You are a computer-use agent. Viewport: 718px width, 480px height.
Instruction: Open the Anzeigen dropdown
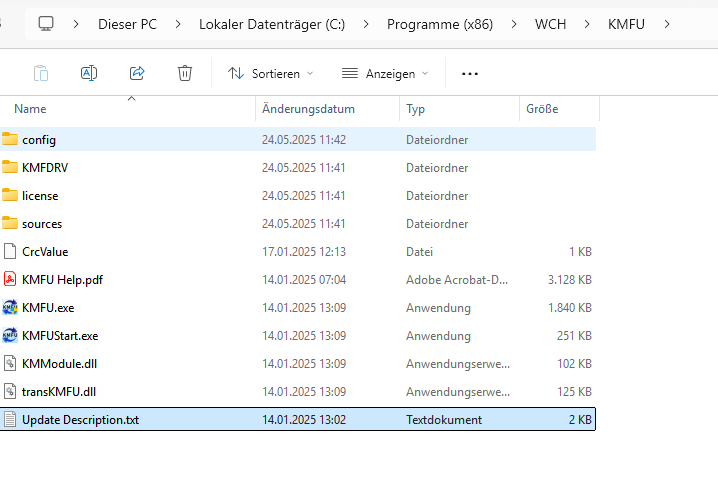385,73
